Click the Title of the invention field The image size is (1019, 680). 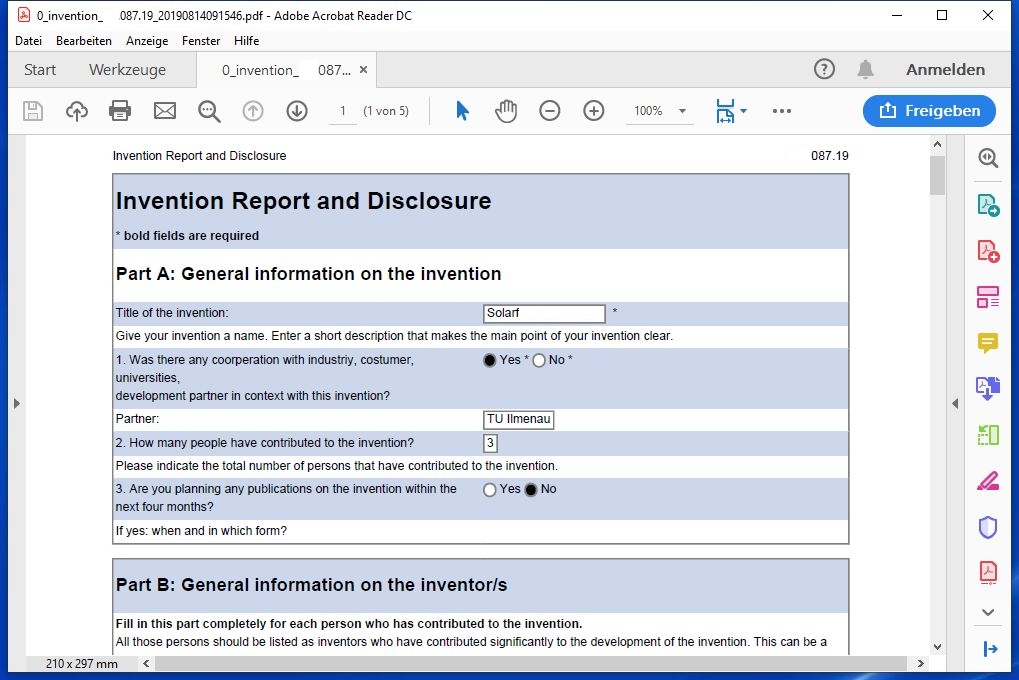pos(545,313)
